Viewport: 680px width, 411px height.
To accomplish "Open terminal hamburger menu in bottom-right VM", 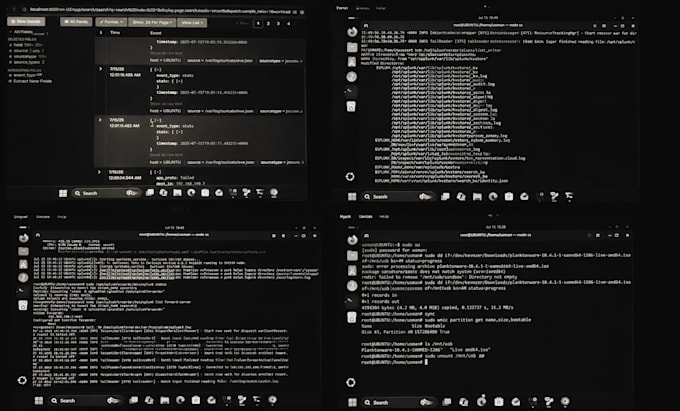I will pyautogui.click(x=598, y=235).
